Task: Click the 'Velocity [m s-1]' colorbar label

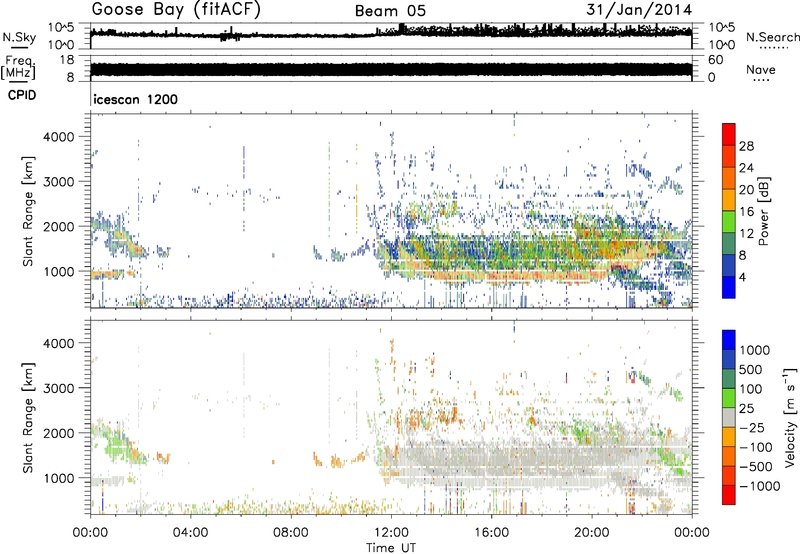Action: (x=791, y=417)
